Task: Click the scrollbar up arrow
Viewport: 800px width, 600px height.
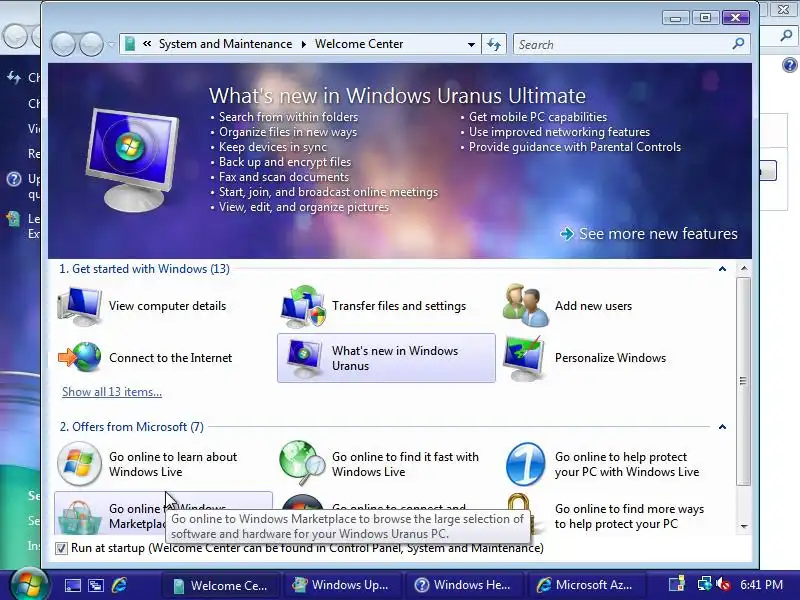Action: 744,268
